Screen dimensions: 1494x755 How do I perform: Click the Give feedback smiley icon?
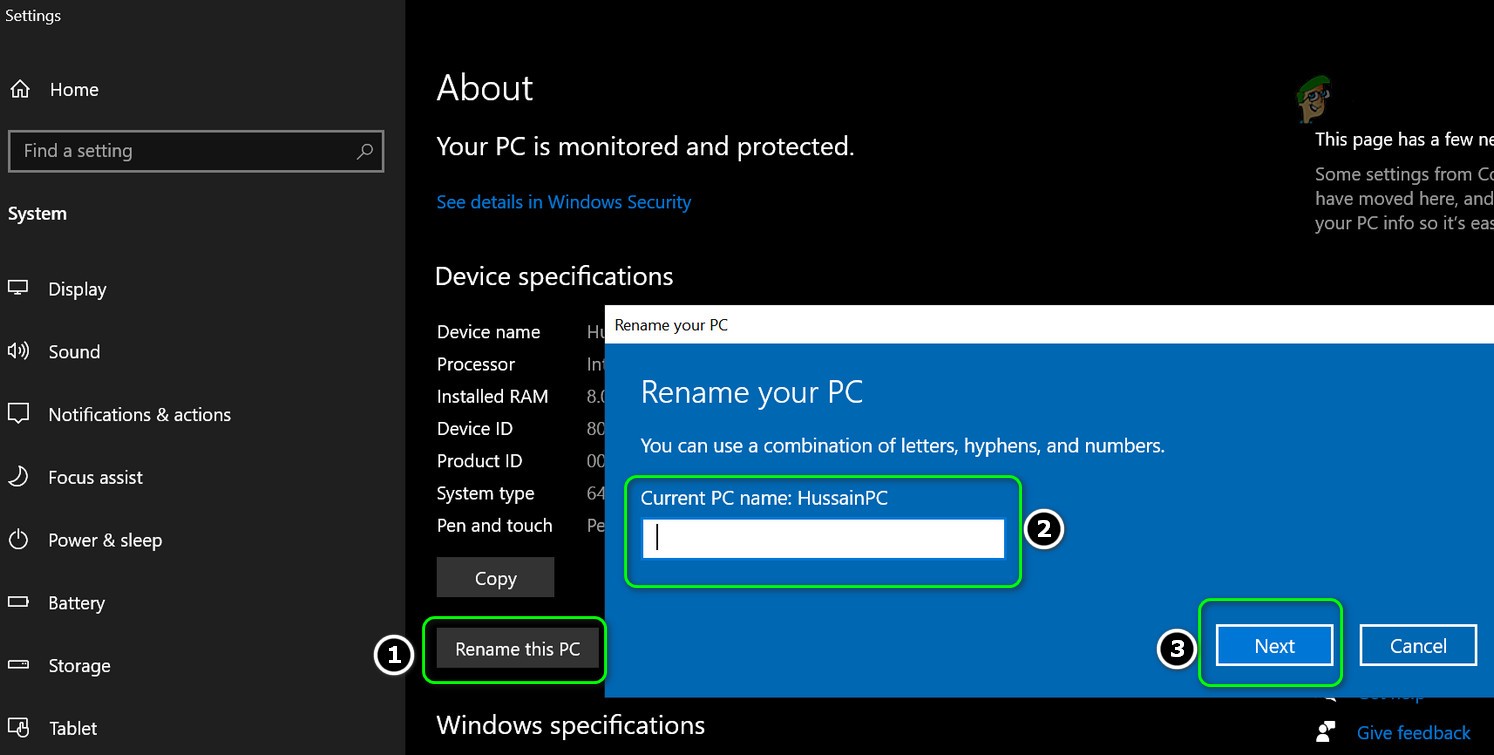(x=1326, y=732)
